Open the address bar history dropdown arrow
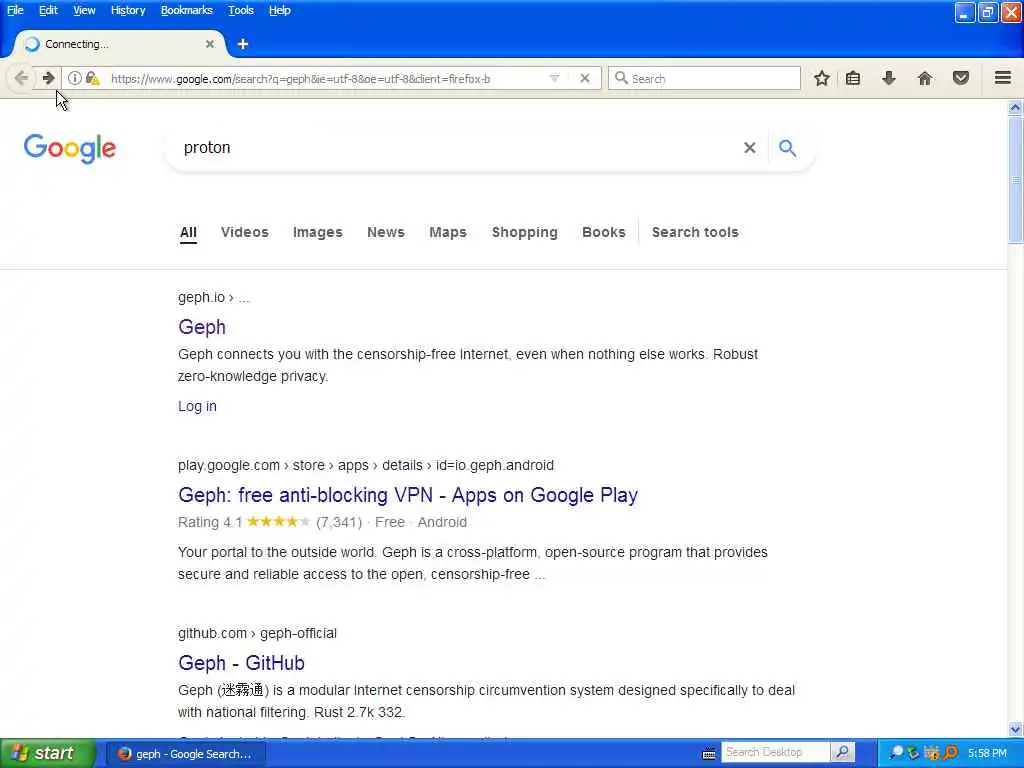 pos(554,78)
